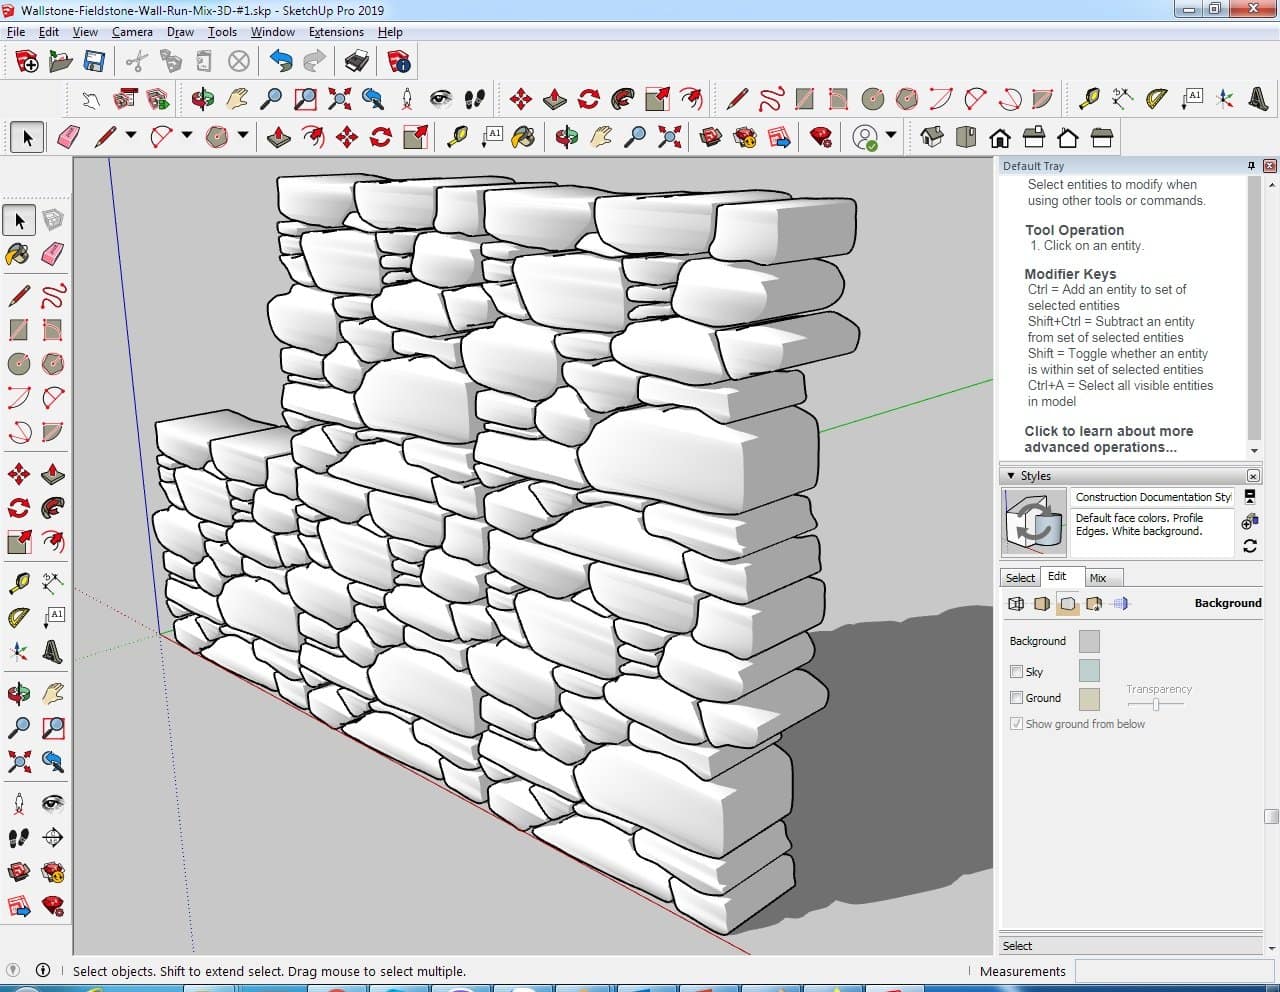Switch to Iso house view icon
This screenshot has width=1280, height=992.
[x=932, y=137]
